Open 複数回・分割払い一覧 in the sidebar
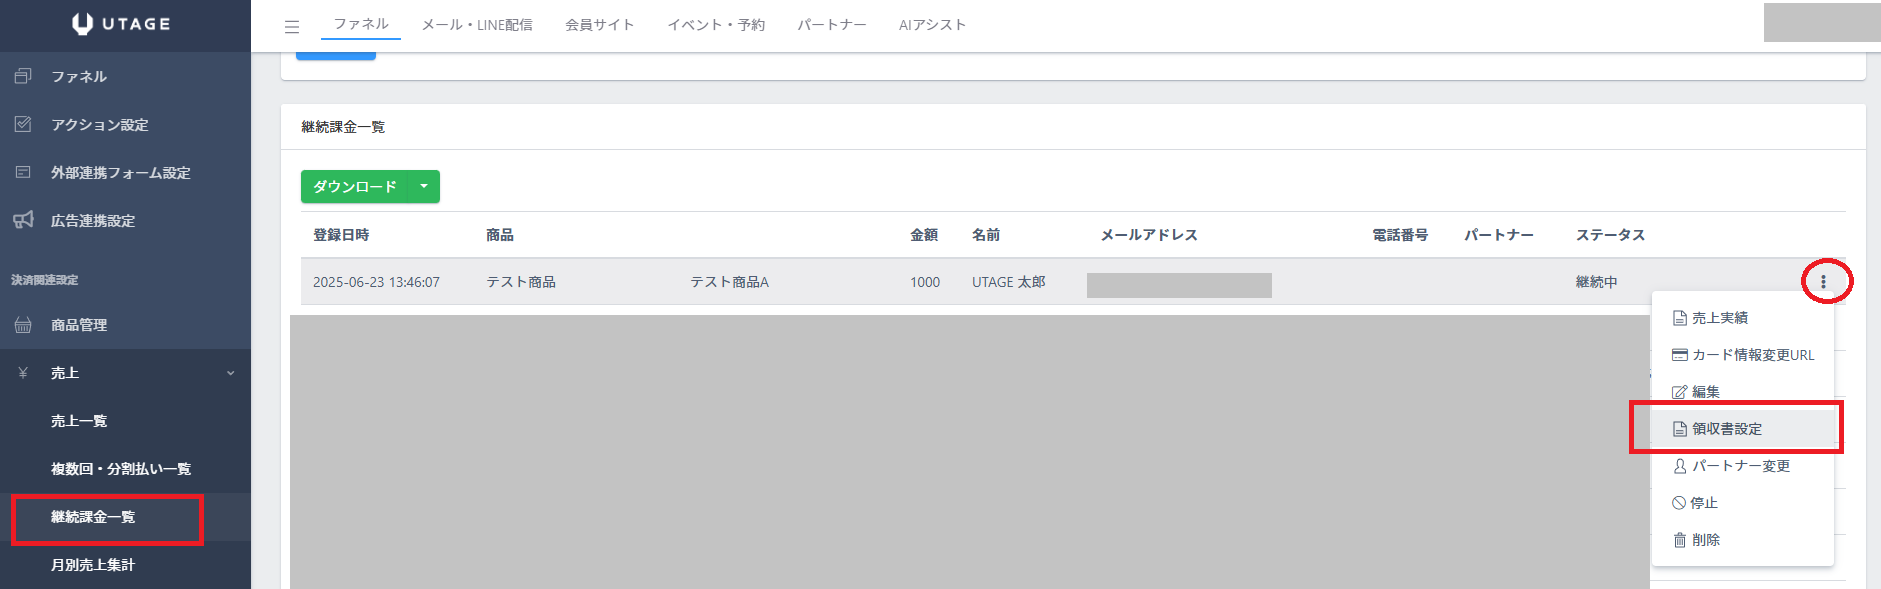The image size is (1881, 589). [125, 469]
